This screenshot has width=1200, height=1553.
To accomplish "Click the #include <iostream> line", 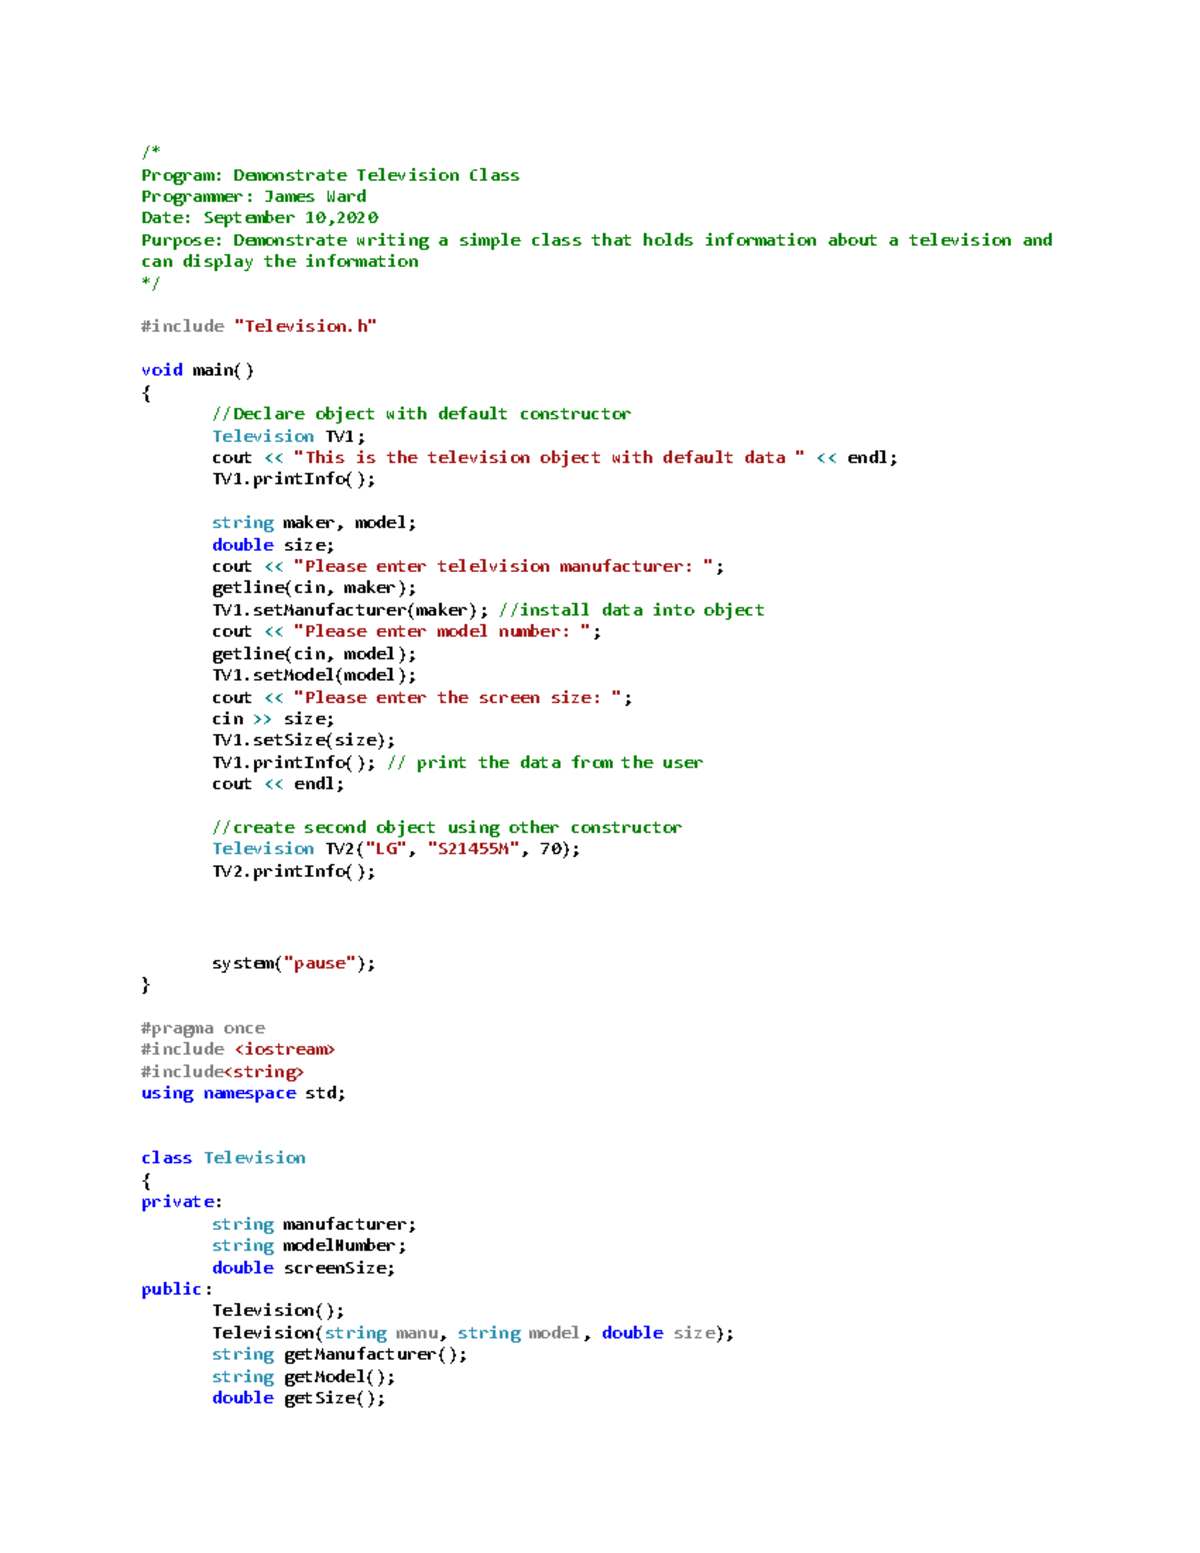I will click(x=238, y=1049).
